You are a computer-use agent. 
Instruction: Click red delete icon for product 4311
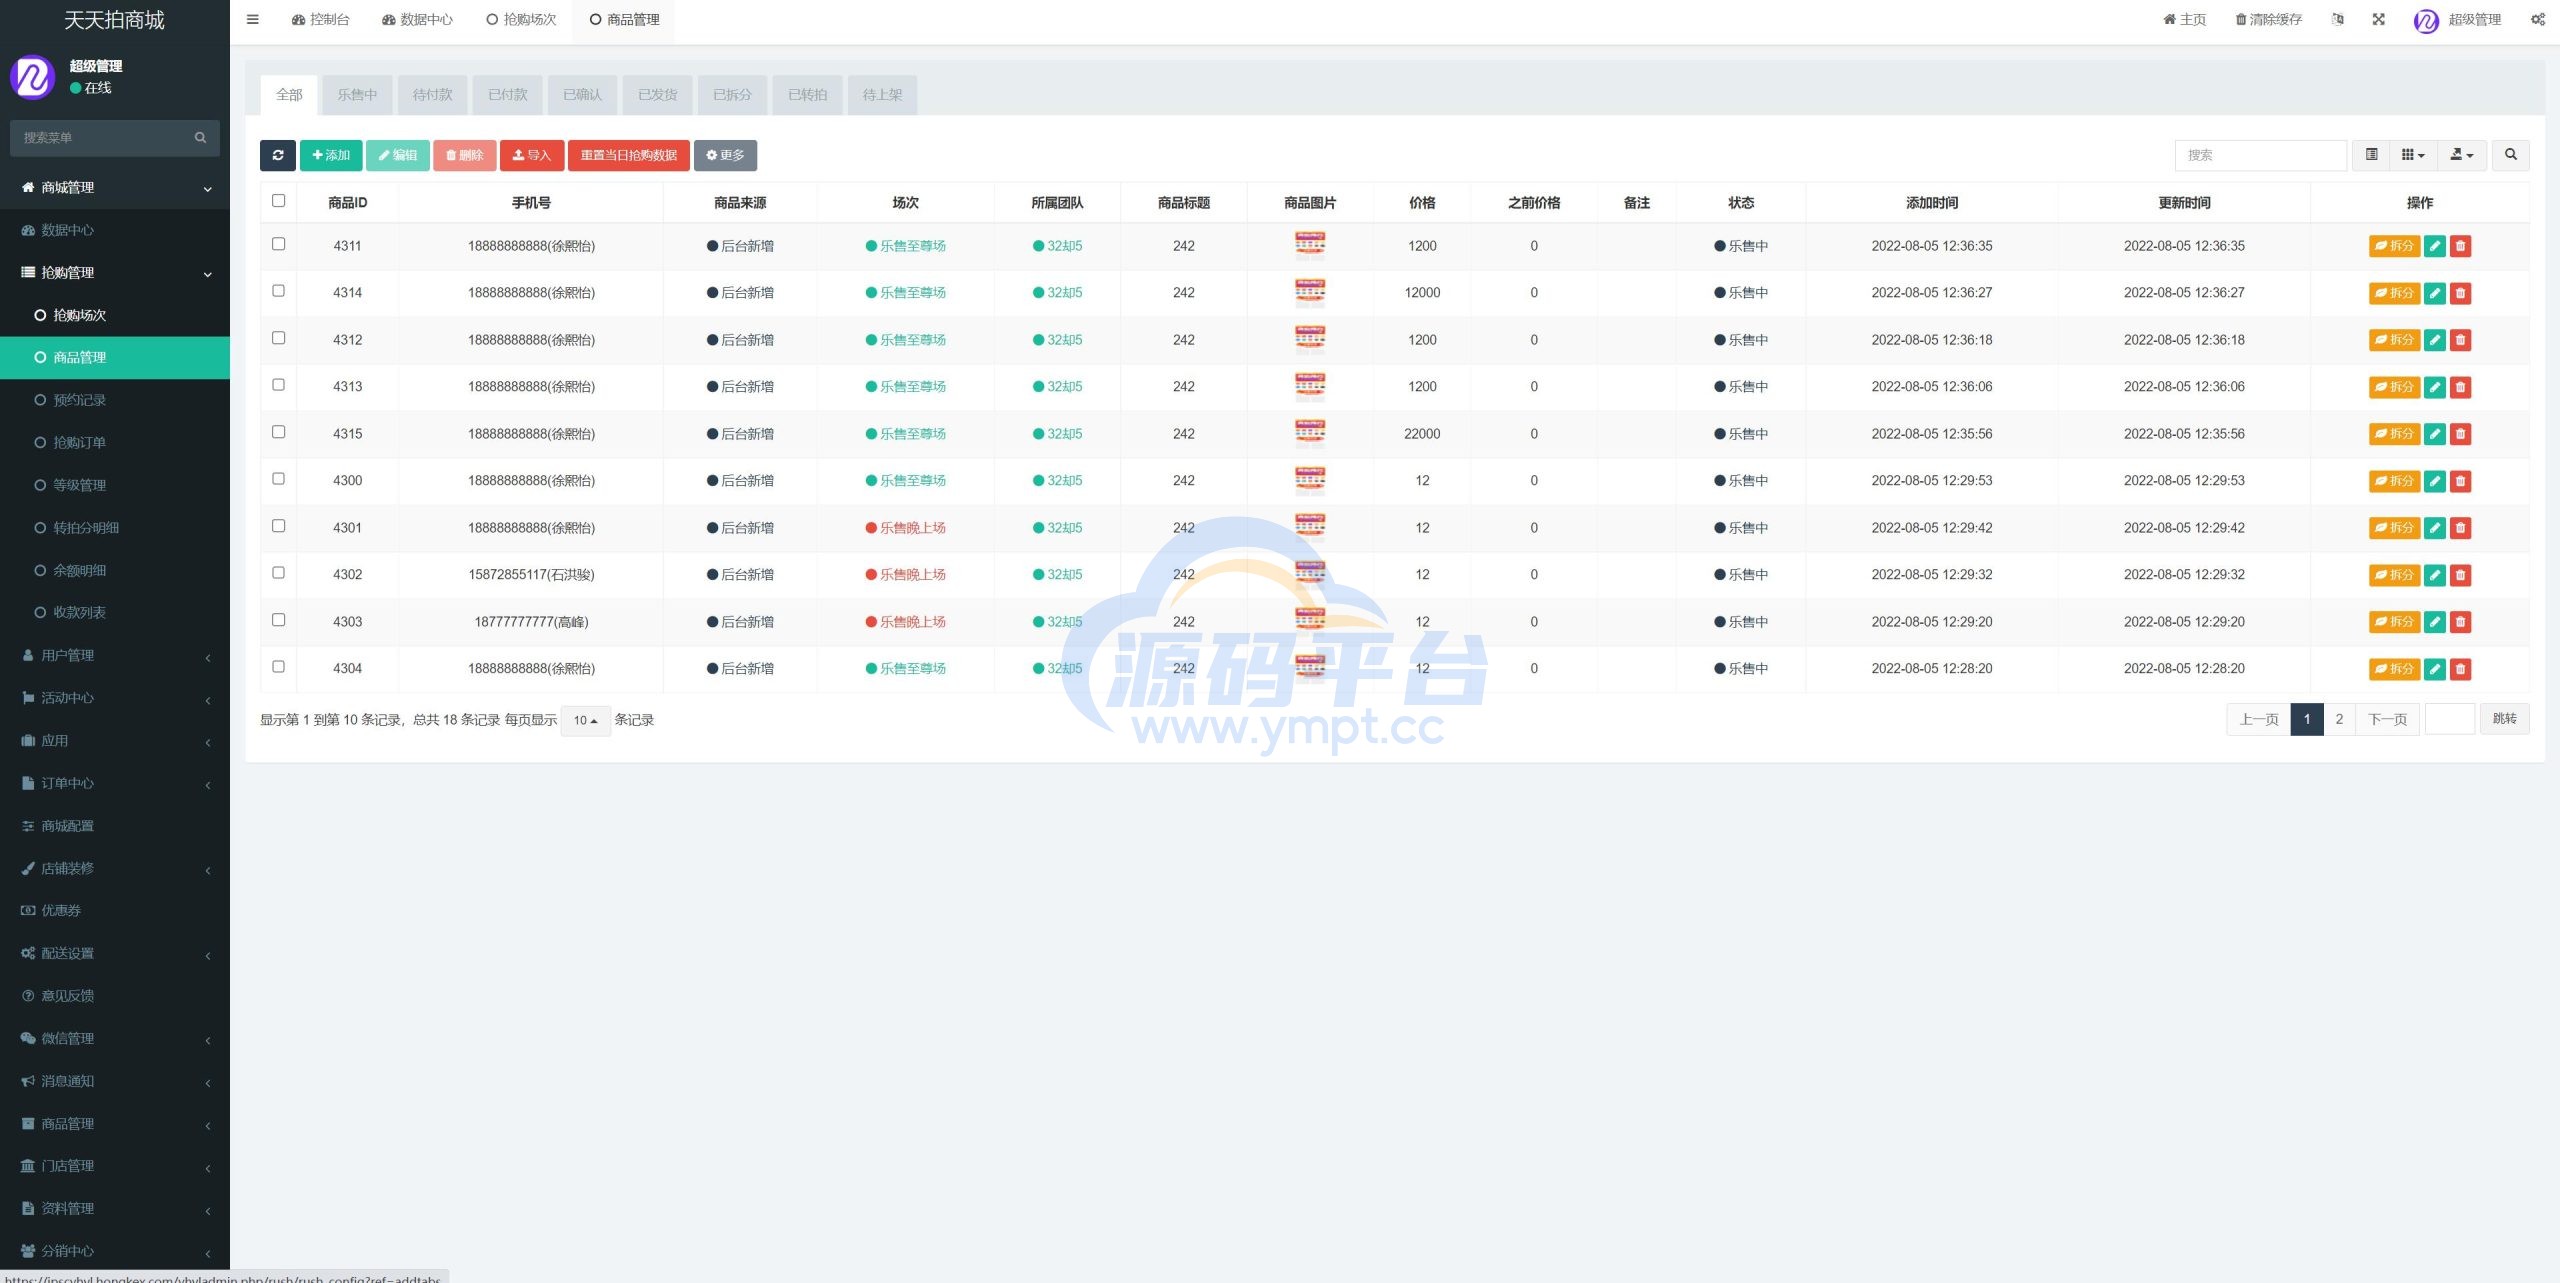[2461, 246]
